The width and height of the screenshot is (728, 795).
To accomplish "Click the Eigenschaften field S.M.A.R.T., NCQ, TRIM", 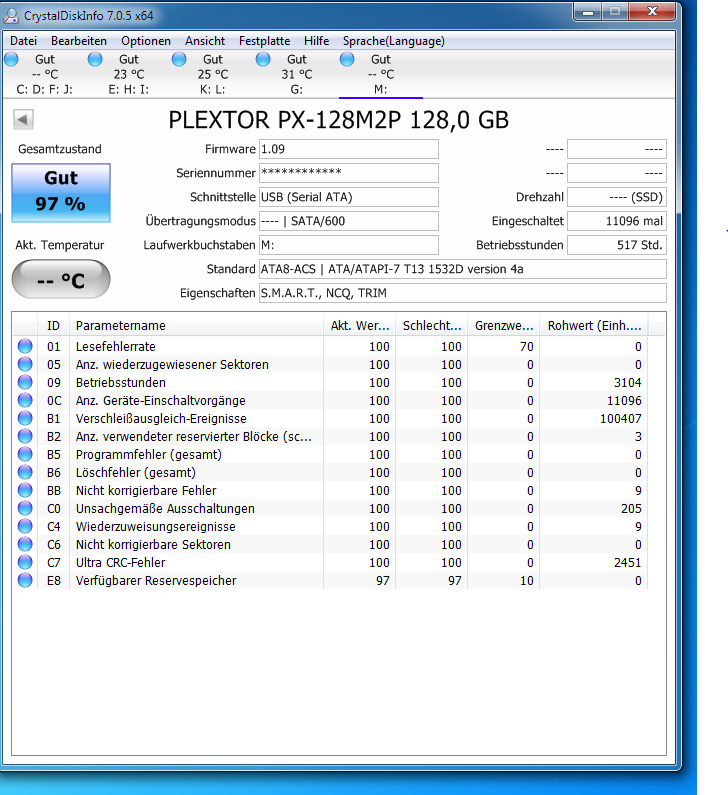I will click(x=463, y=293).
